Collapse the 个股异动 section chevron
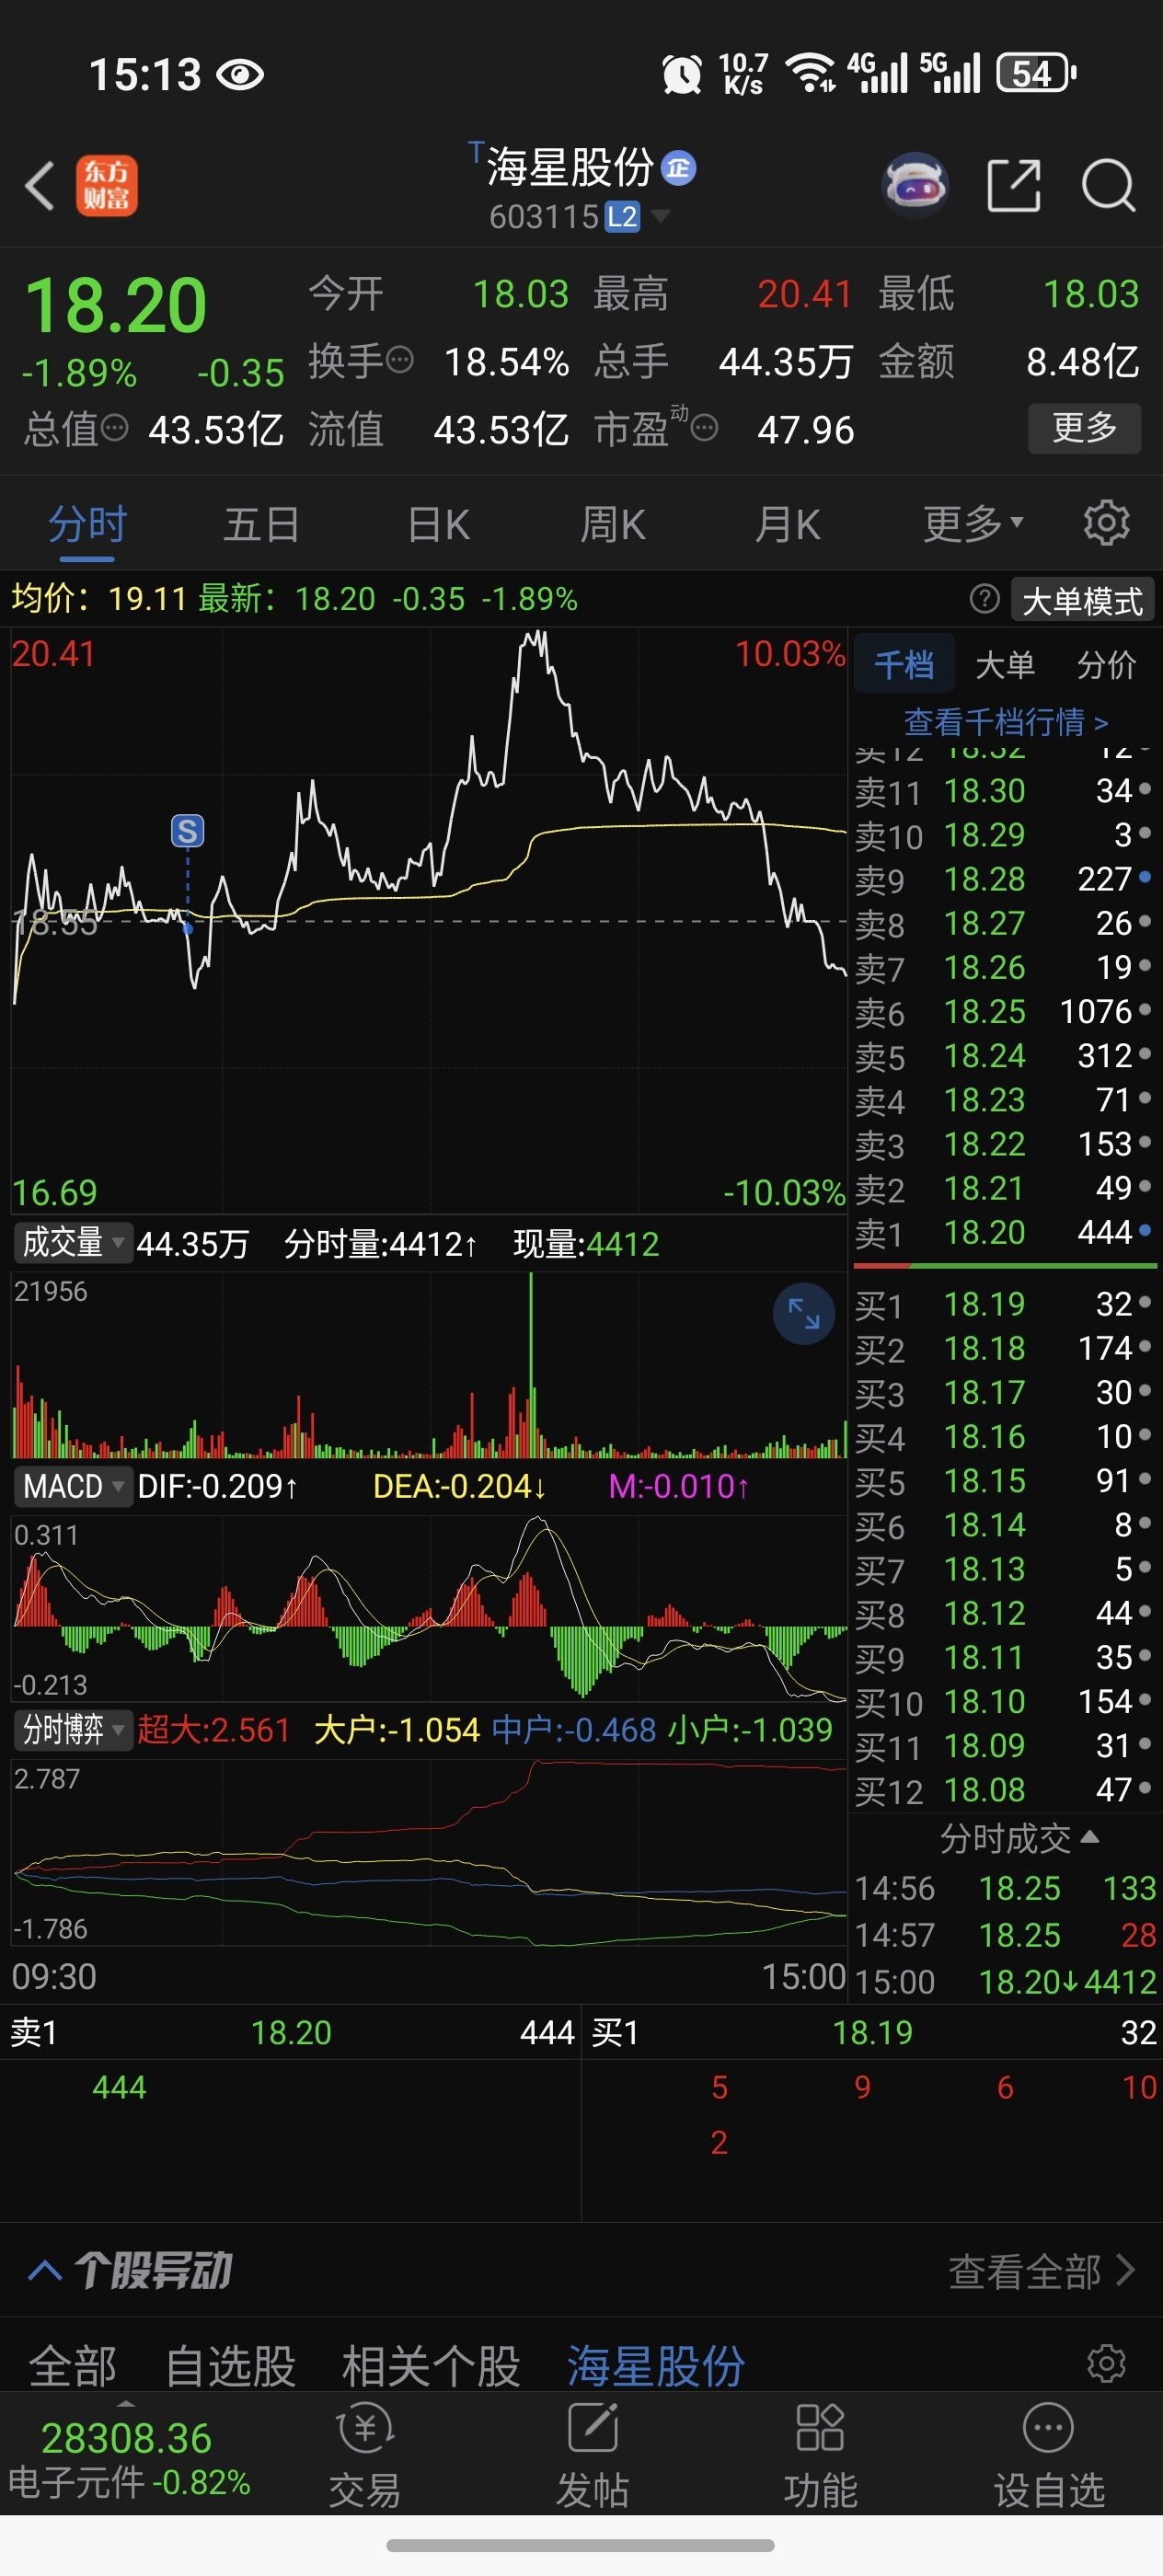The width and height of the screenshot is (1163, 2576). 45,2270
